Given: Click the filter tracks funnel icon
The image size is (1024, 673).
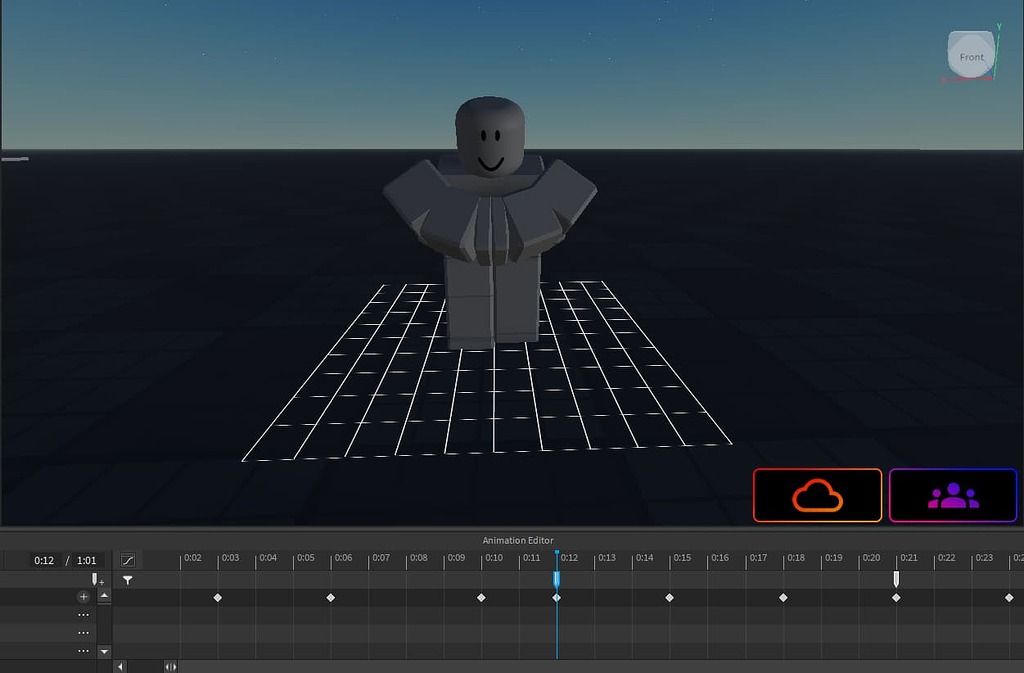Looking at the screenshot, I should [x=127, y=579].
